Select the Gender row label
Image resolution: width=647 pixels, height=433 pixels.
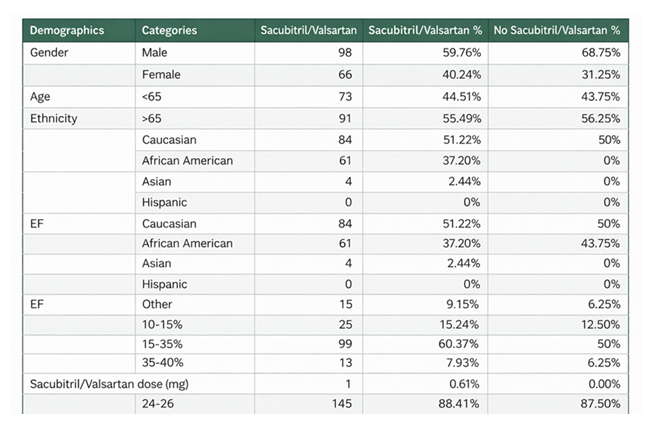click(49, 51)
